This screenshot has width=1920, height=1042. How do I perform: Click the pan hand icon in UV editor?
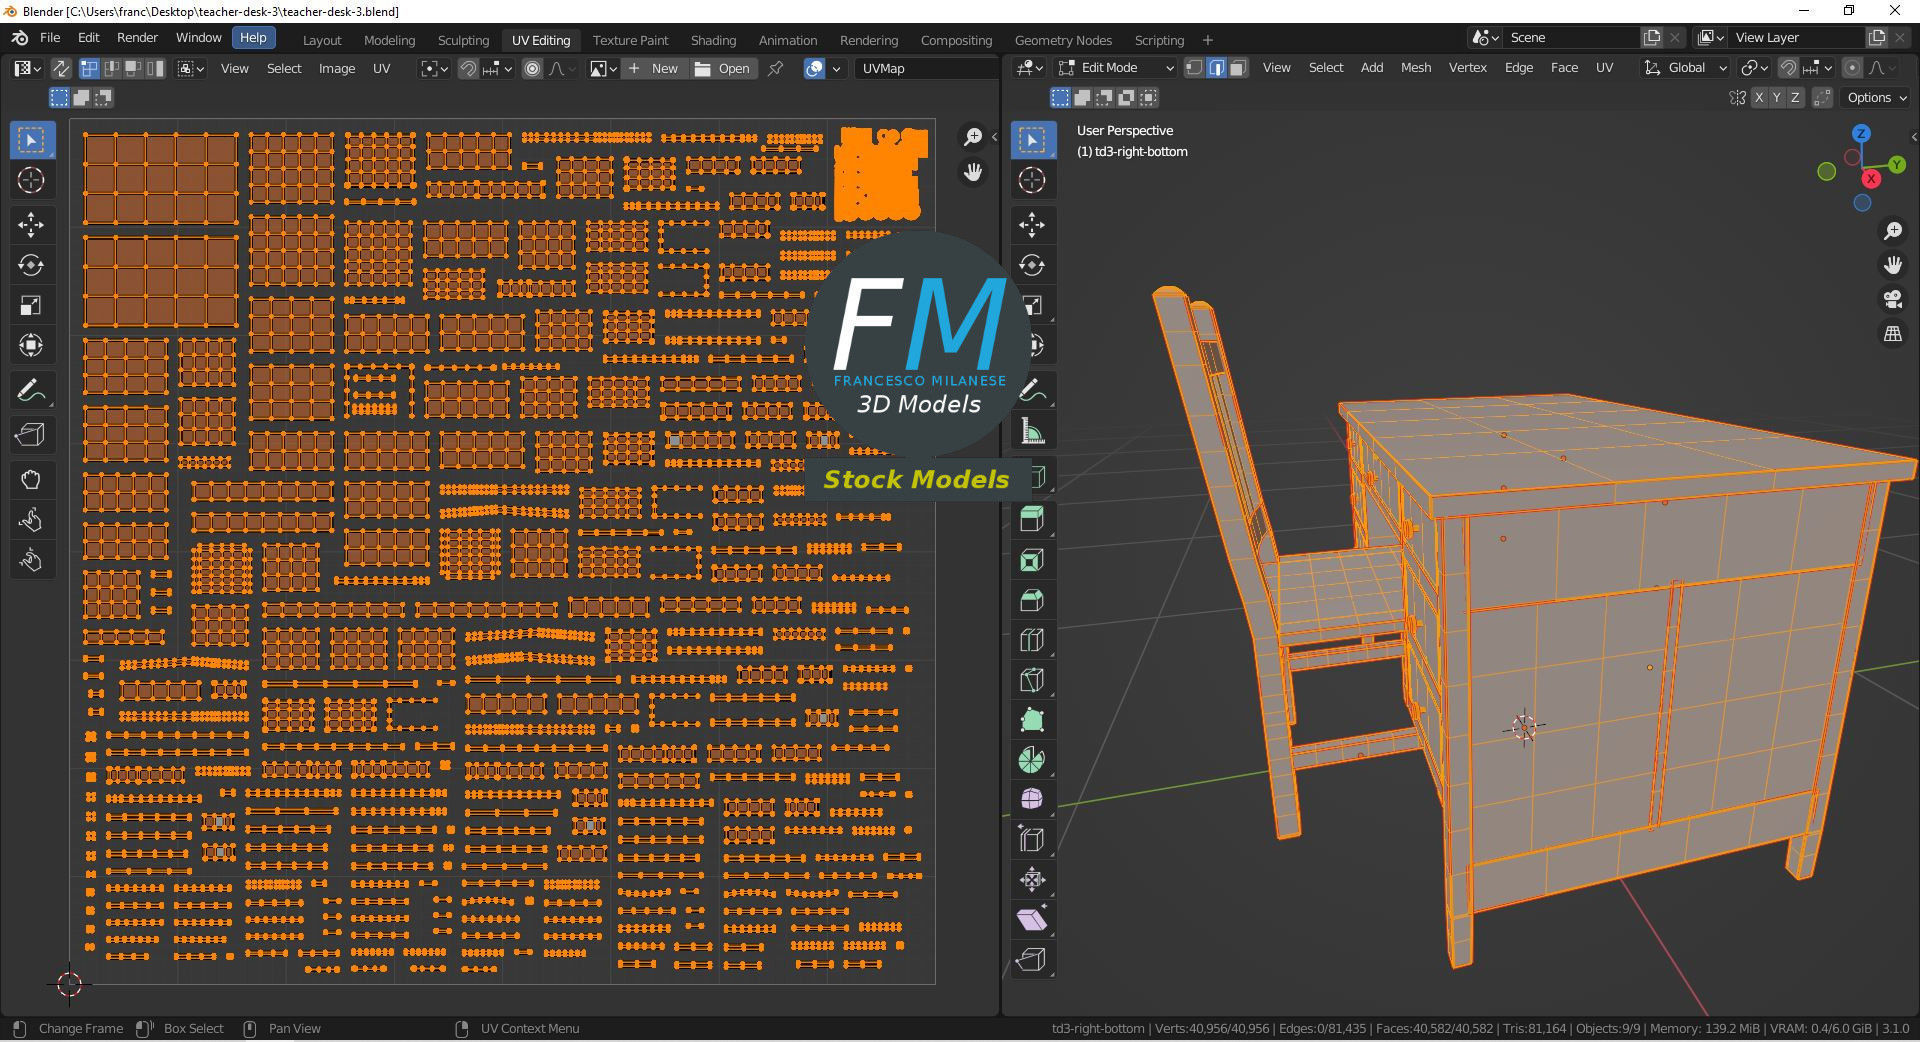tap(973, 173)
